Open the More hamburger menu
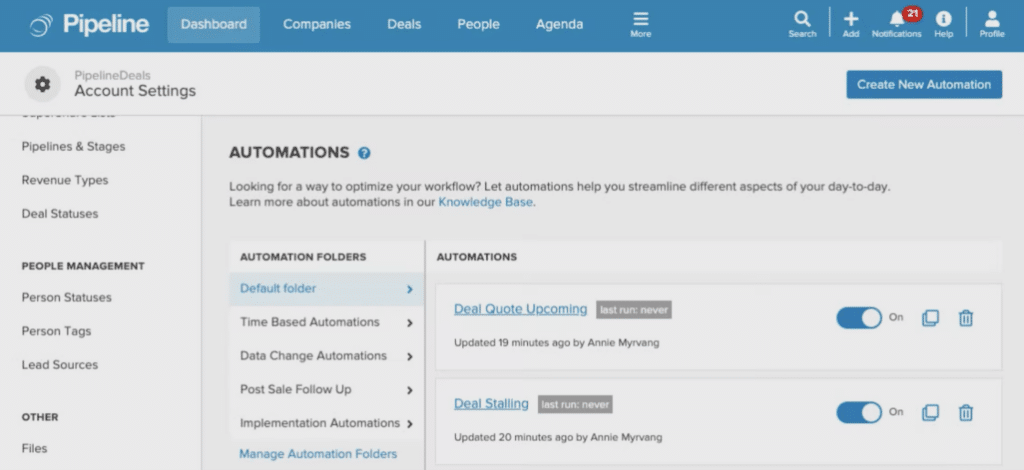This screenshot has height=470, width=1024. tap(641, 25)
